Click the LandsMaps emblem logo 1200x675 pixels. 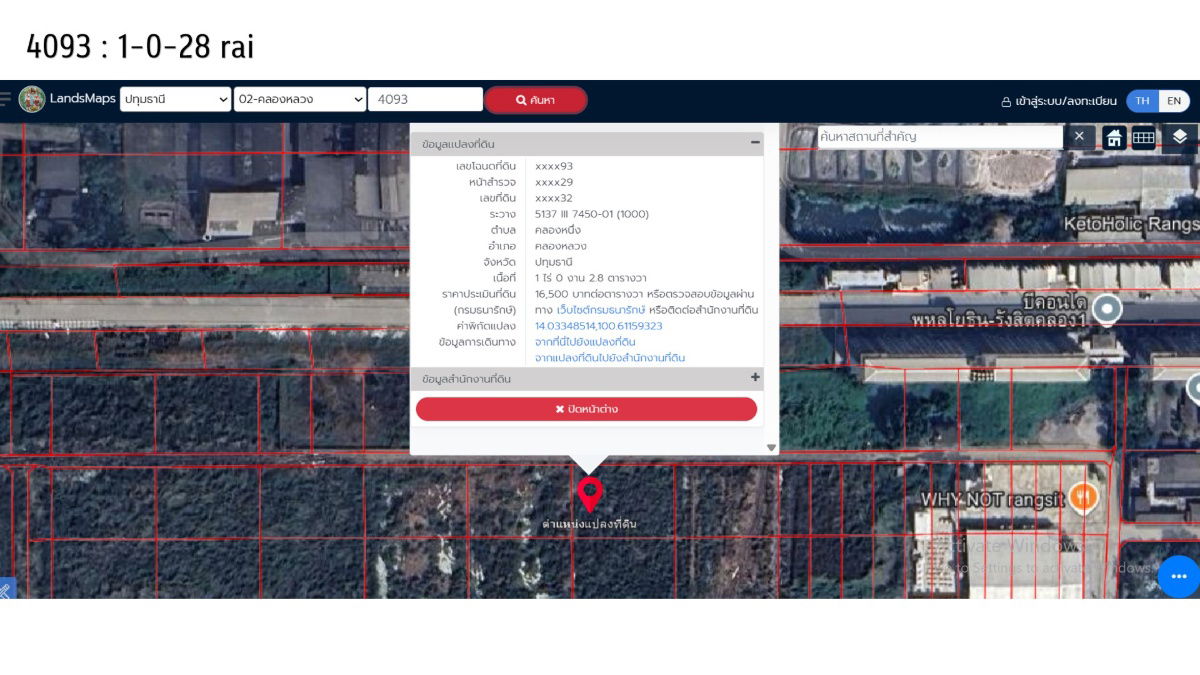tap(32, 99)
